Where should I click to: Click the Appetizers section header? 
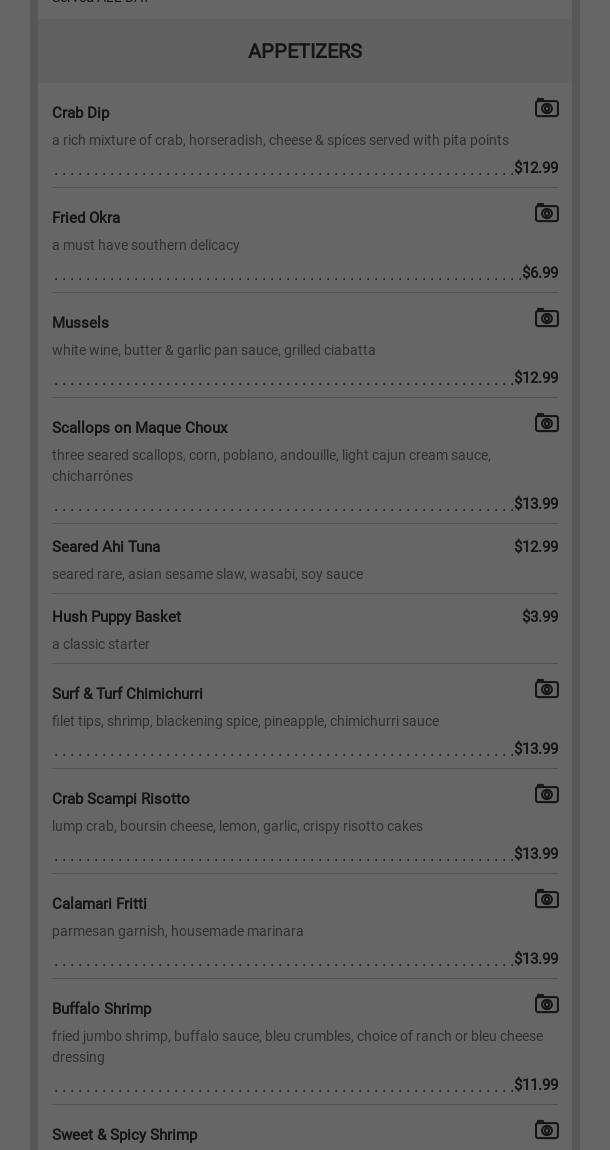pyautogui.click(x=305, y=51)
